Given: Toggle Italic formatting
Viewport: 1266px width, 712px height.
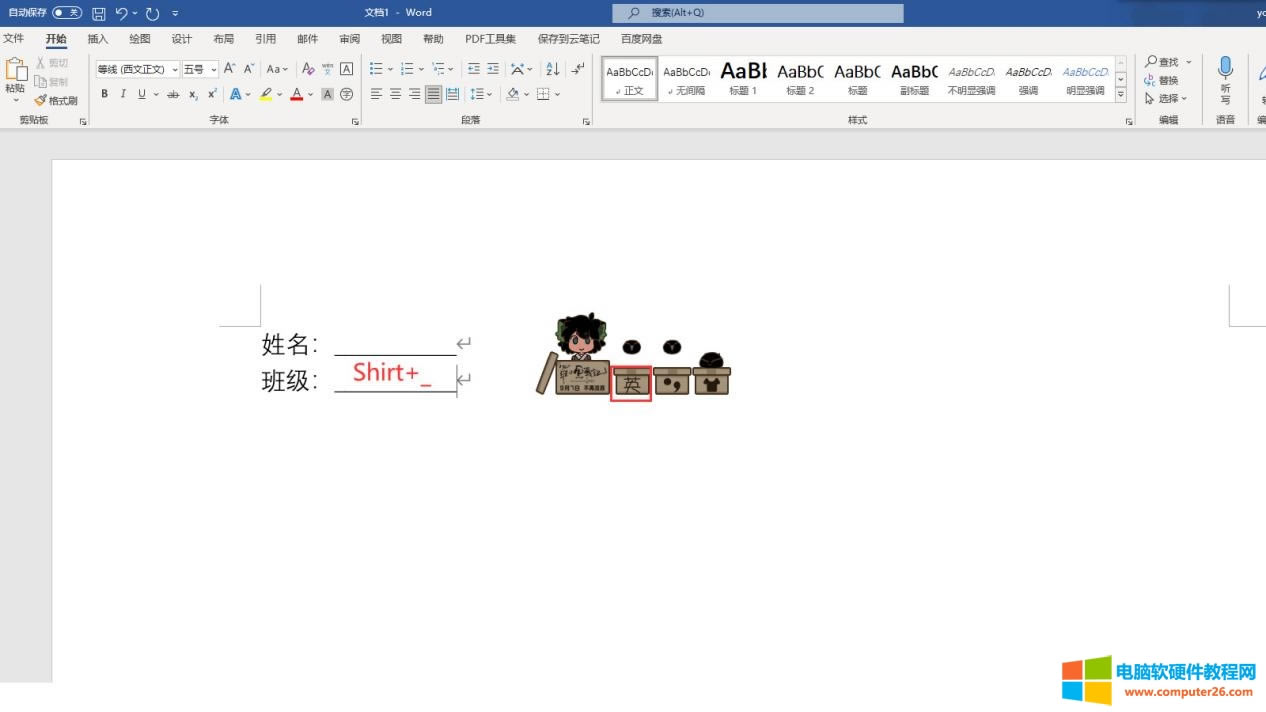Looking at the screenshot, I should click(123, 94).
